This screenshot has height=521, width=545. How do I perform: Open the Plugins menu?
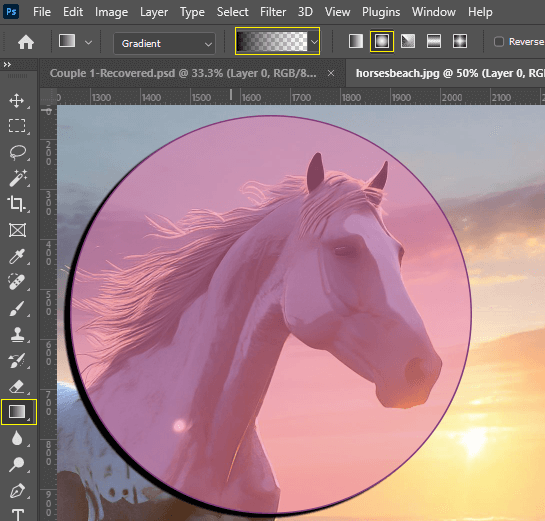381,12
